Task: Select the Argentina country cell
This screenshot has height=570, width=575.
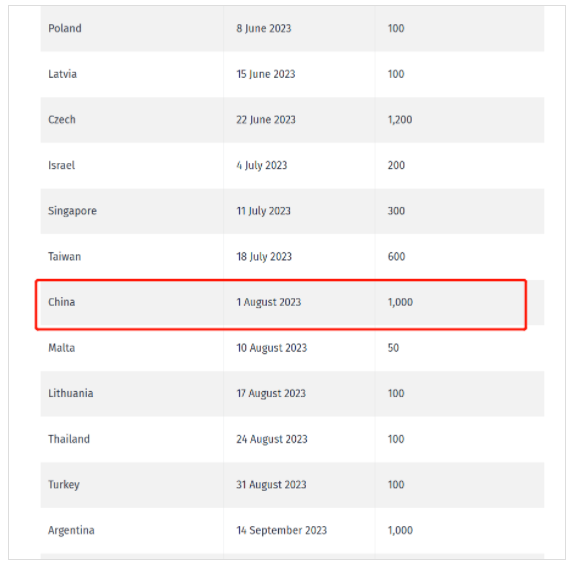Action: 71,530
